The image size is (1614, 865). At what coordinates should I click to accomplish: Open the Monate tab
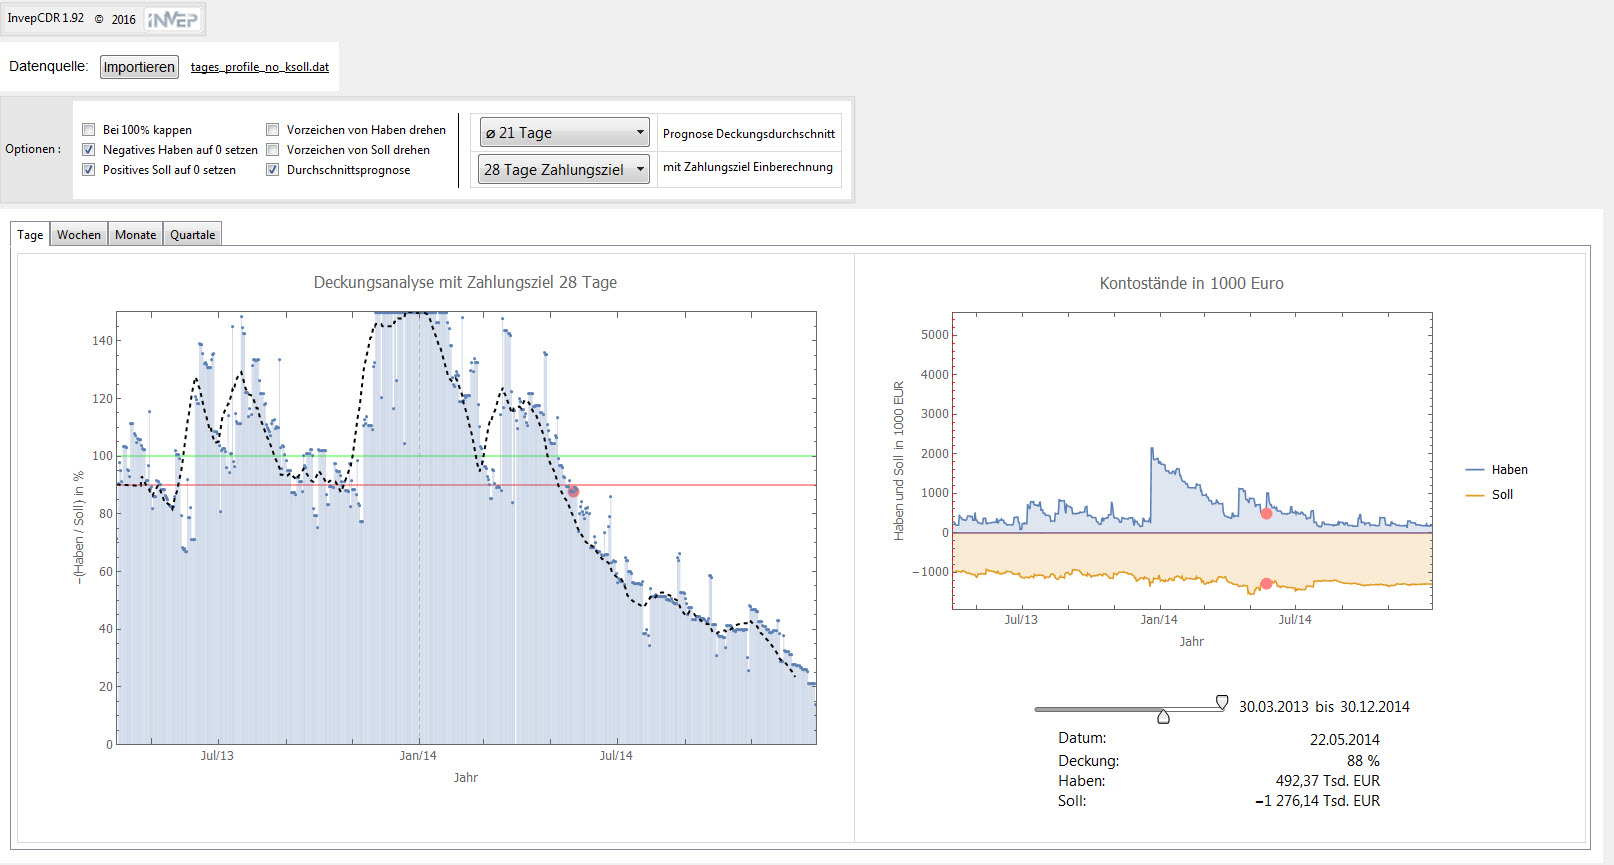click(x=135, y=235)
